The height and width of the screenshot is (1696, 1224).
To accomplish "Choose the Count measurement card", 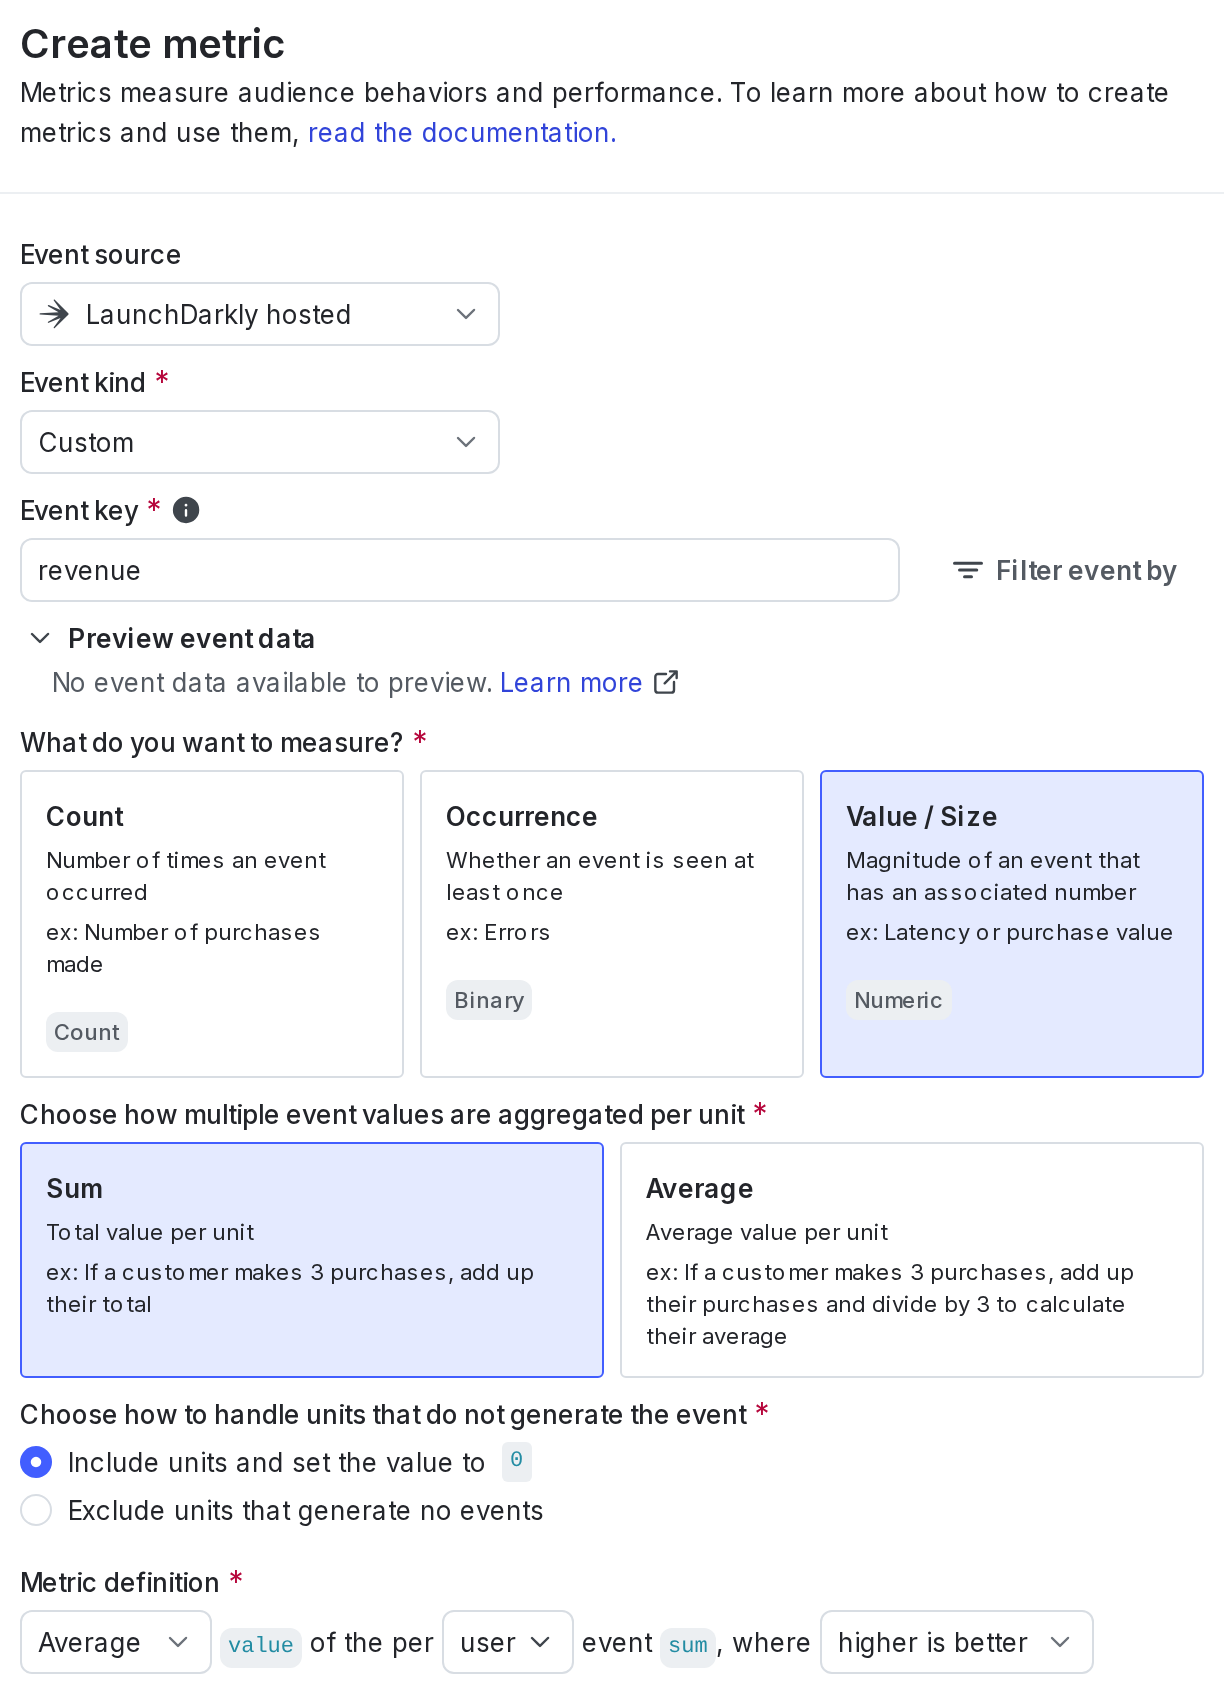I will click(x=212, y=924).
